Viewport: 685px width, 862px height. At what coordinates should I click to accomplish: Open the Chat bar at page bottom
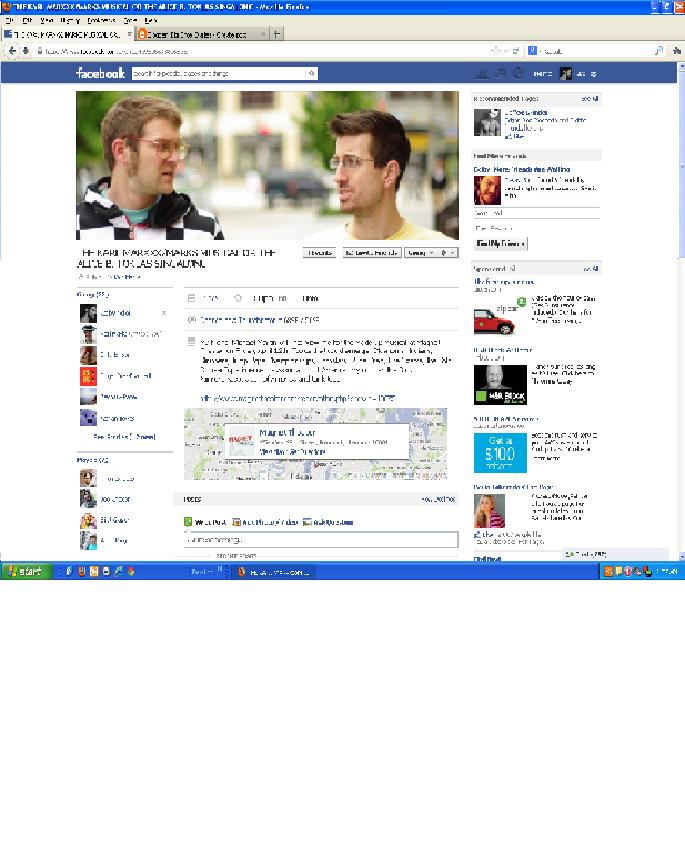[x=616, y=554]
